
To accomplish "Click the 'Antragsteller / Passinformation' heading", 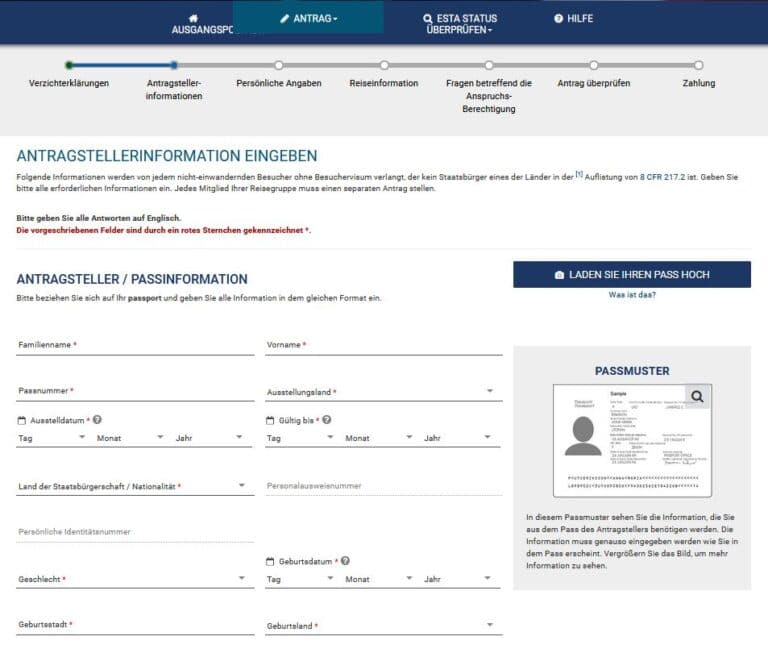I will click(x=132, y=279).
